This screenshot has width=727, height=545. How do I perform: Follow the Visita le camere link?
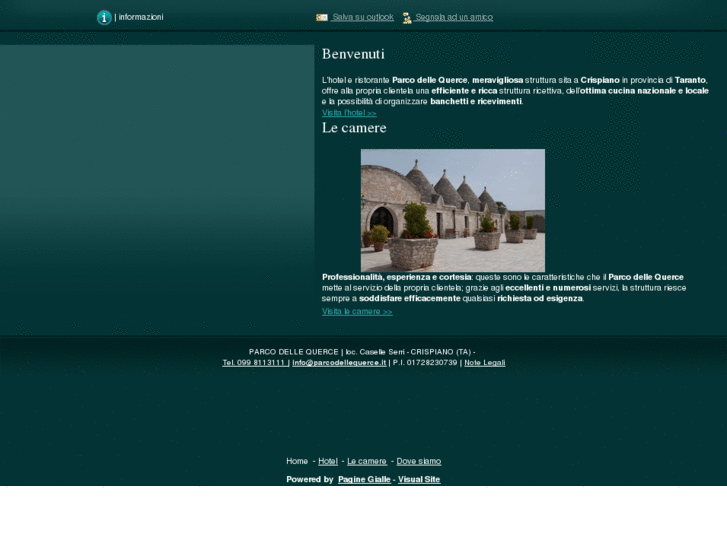pos(357,311)
